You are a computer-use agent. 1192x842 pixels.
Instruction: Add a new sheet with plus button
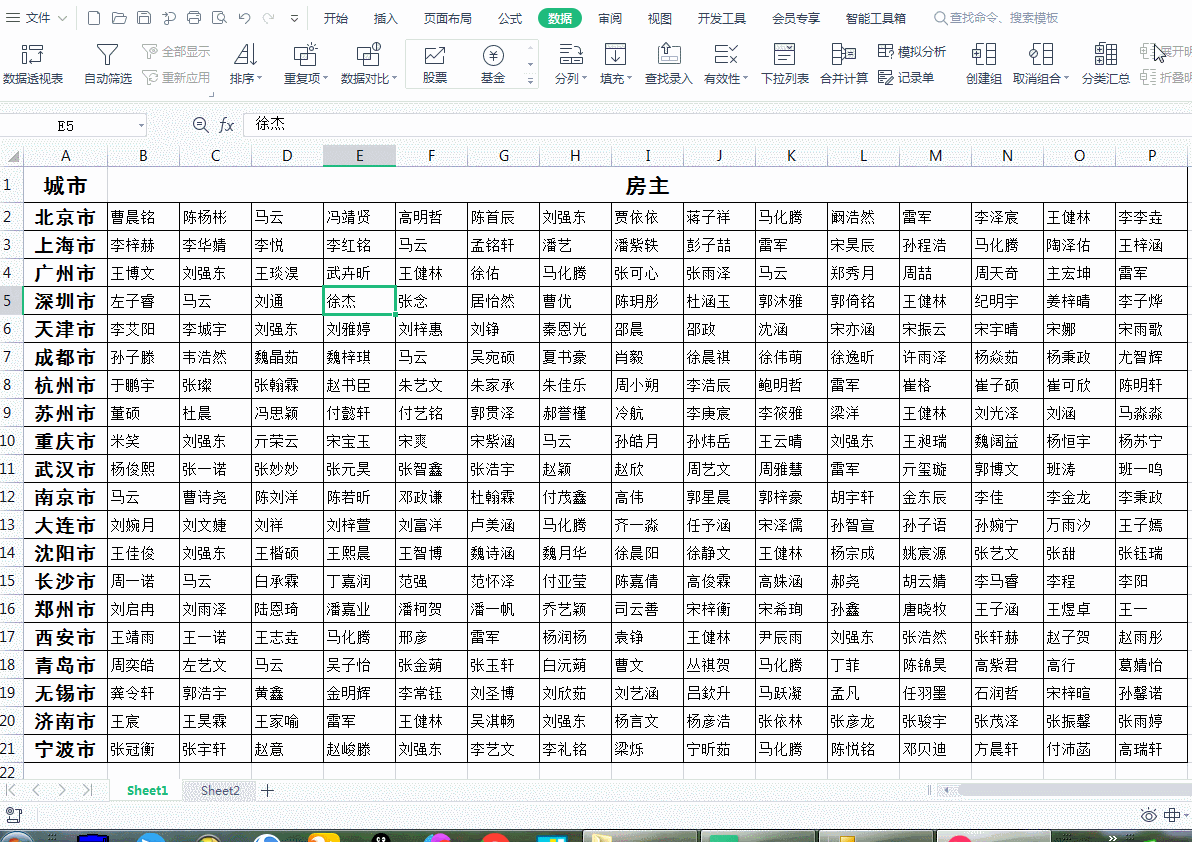pyautogui.click(x=268, y=790)
